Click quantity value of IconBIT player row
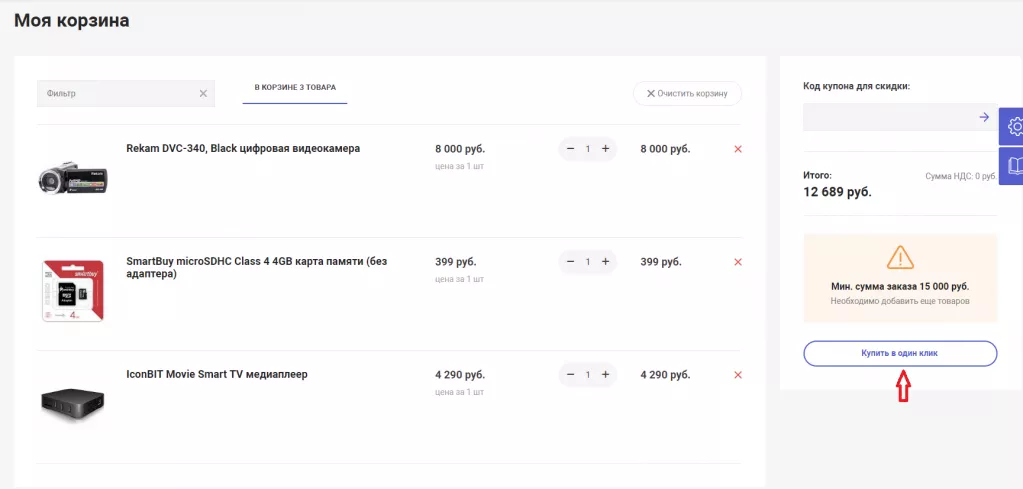The height and width of the screenshot is (489, 1023). pyautogui.click(x=588, y=375)
